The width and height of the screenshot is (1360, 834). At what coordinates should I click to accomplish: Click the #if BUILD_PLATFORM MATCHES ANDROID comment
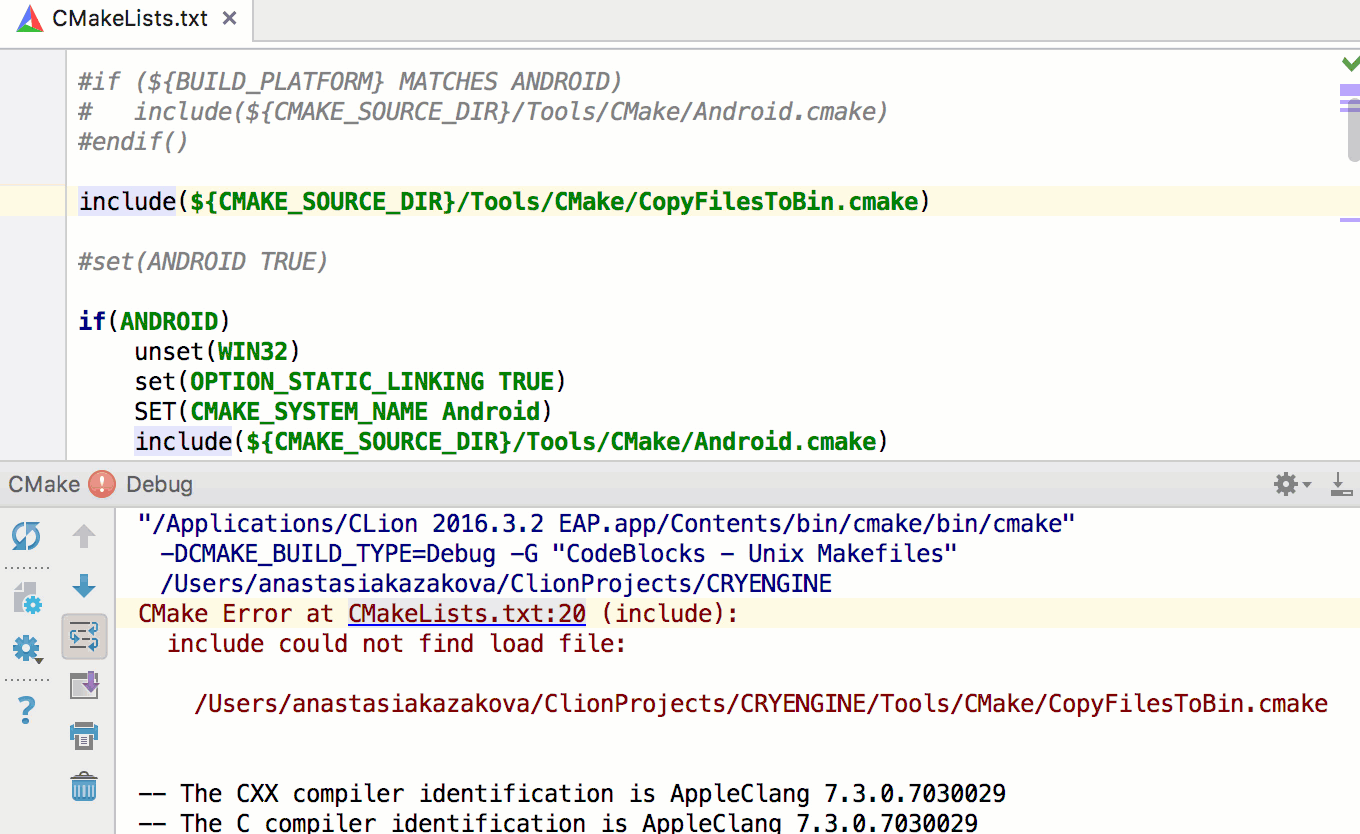350,82
